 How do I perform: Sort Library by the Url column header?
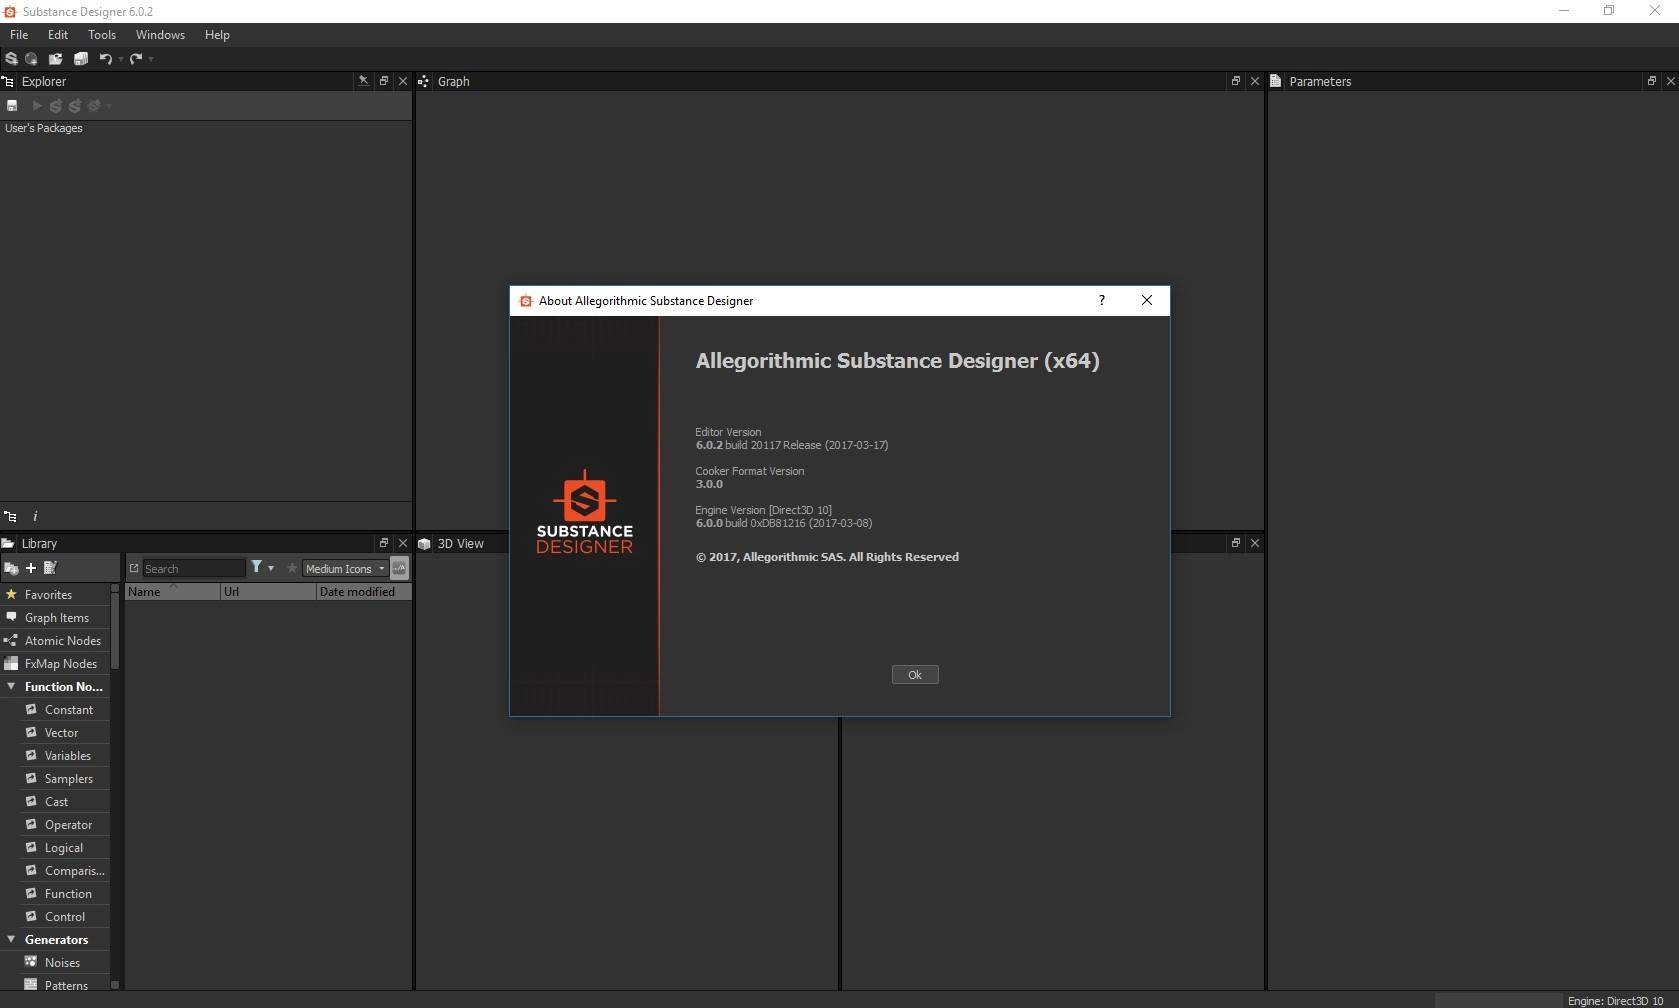coord(268,592)
